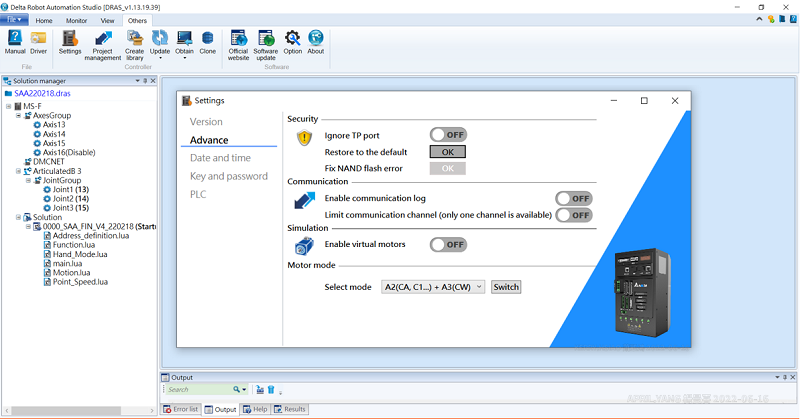Open the Official website

click(x=238, y=45)
